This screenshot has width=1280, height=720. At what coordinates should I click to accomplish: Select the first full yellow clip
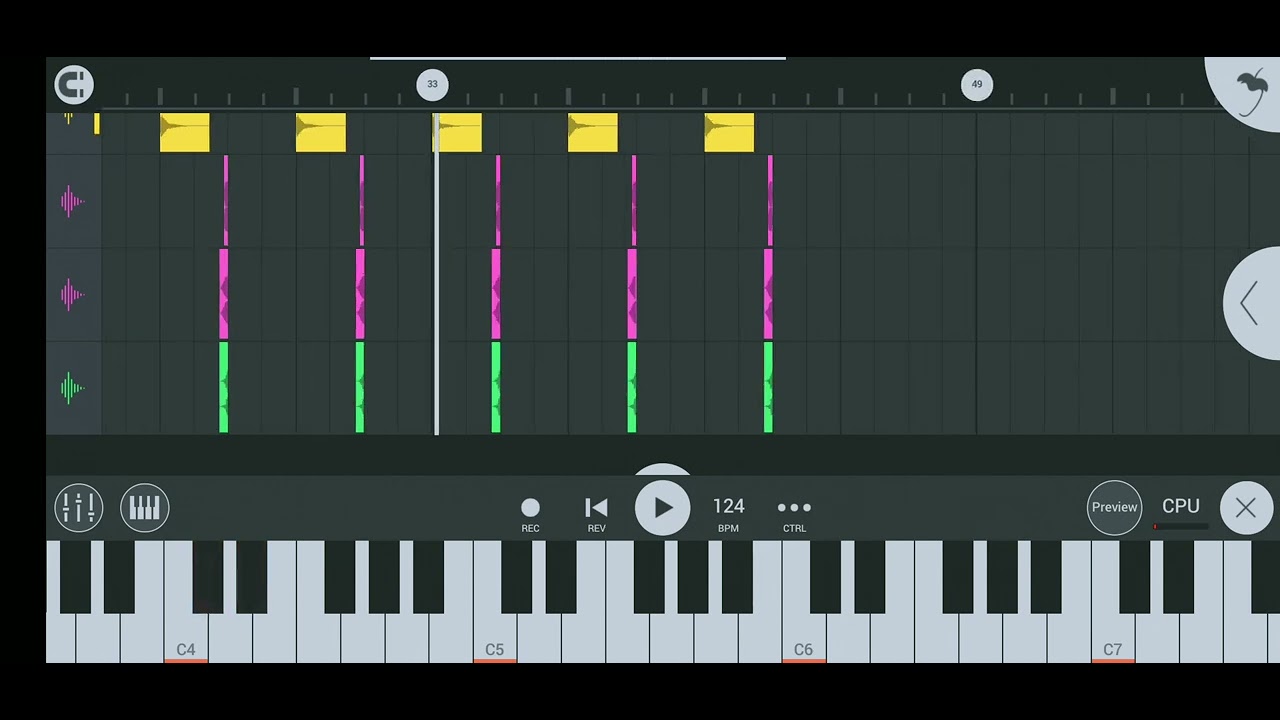point(185,133)
